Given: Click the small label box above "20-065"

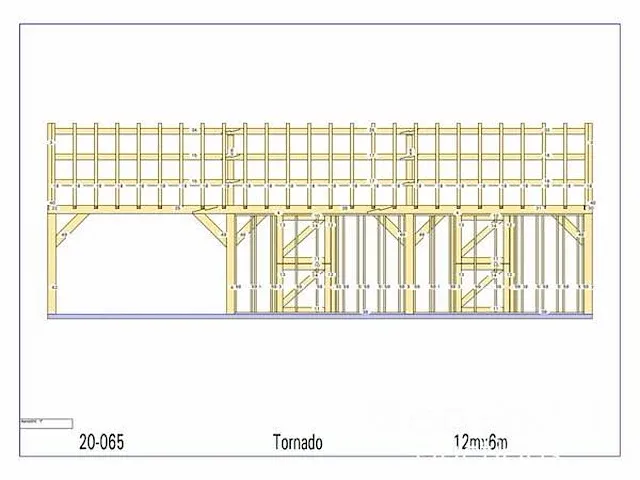Looking at the screenshot, I should coord(46,423).
